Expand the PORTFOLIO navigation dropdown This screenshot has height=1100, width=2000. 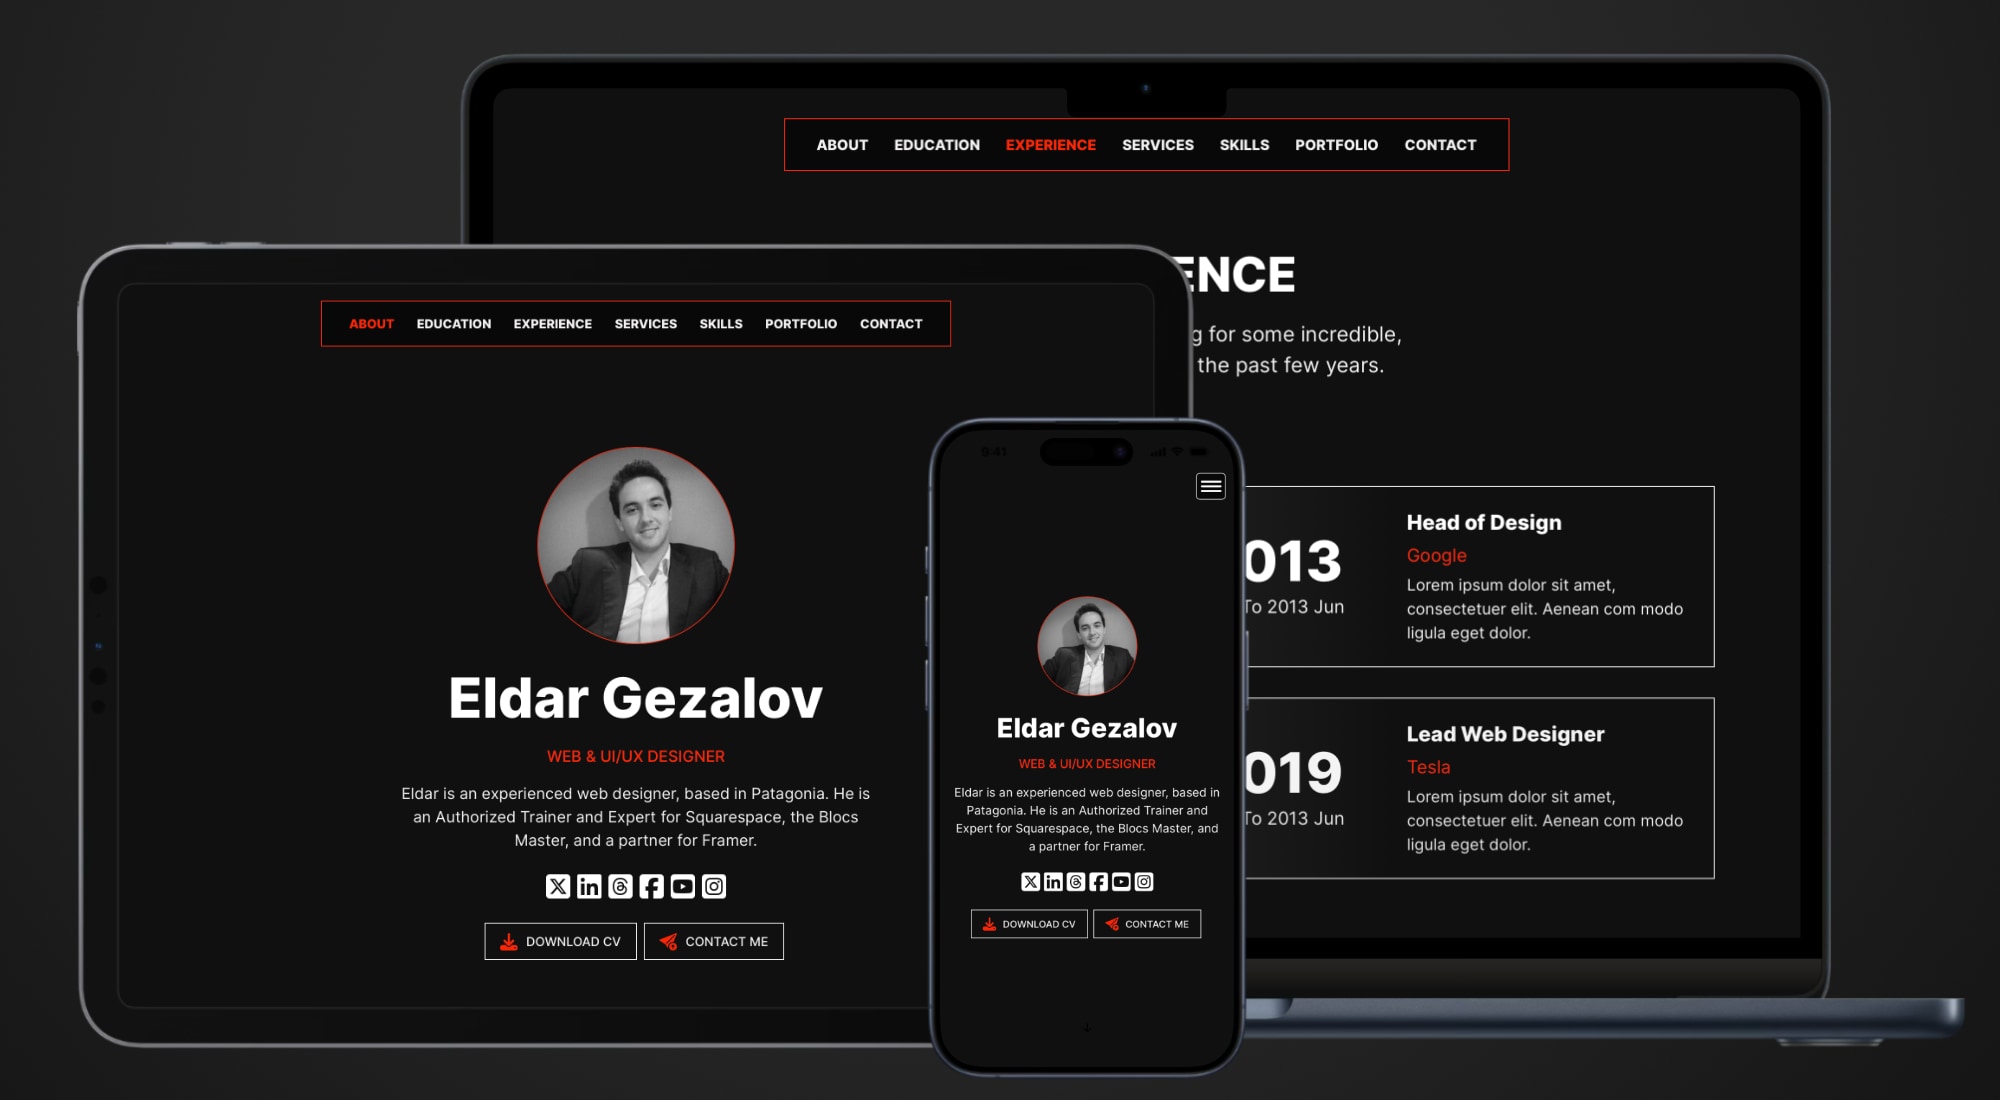(1336, 144)
